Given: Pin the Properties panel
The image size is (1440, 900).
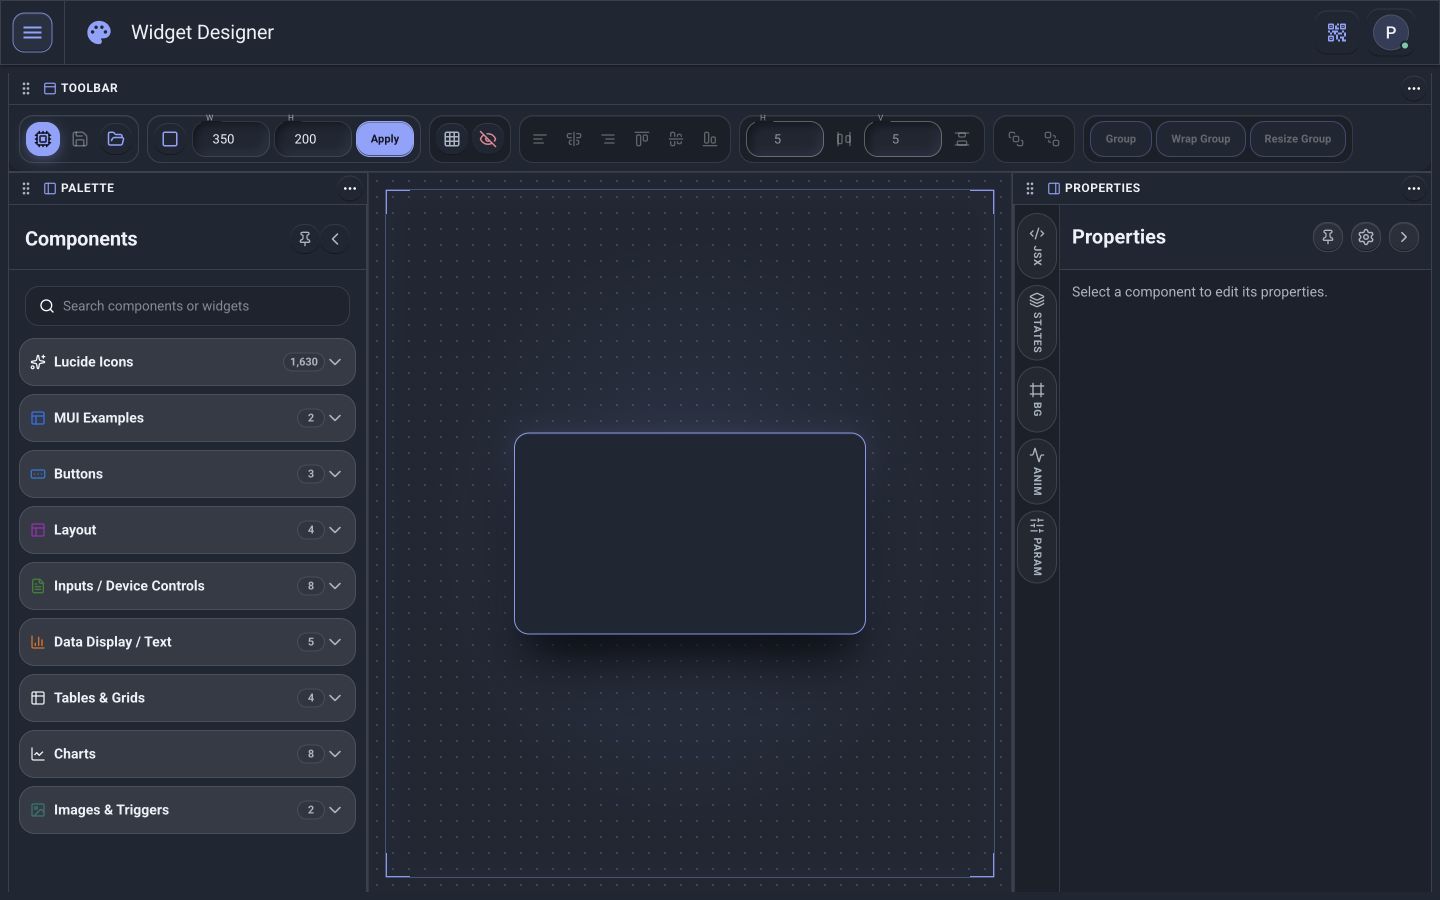Looking at the screenshot, I should 1328,237.
